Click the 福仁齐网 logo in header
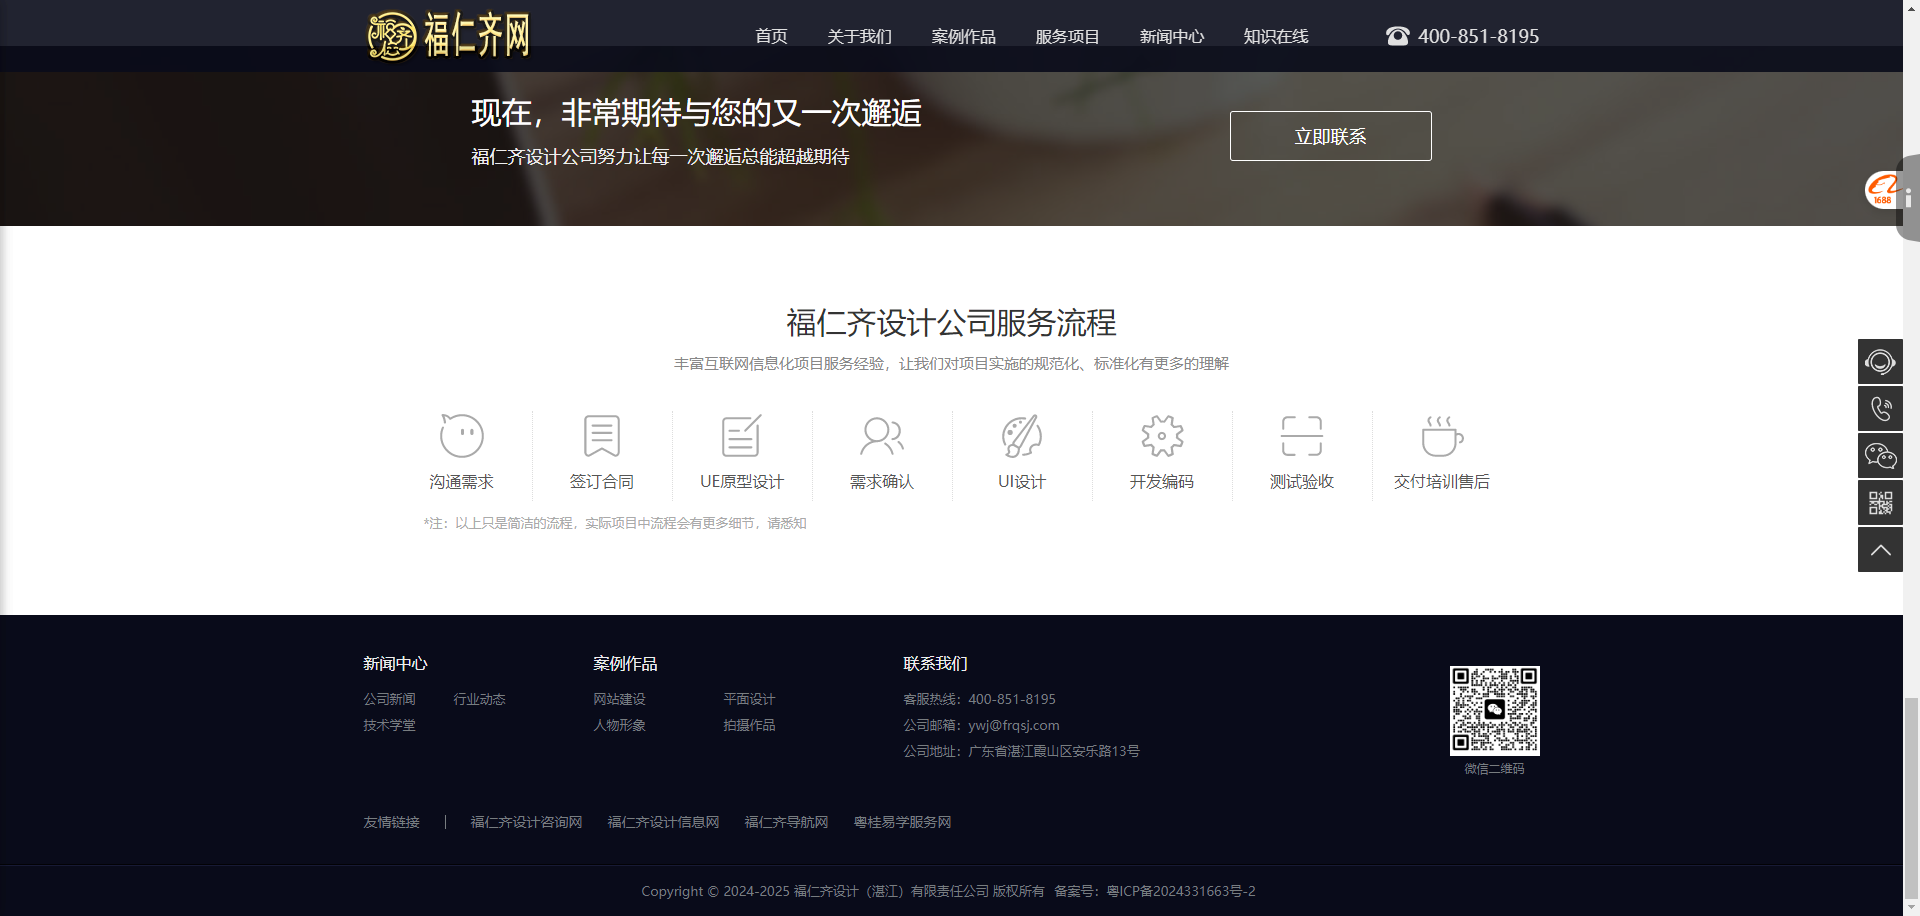Screen dimensions: 1920x916 pyautogui.click(x=448, y=36)
